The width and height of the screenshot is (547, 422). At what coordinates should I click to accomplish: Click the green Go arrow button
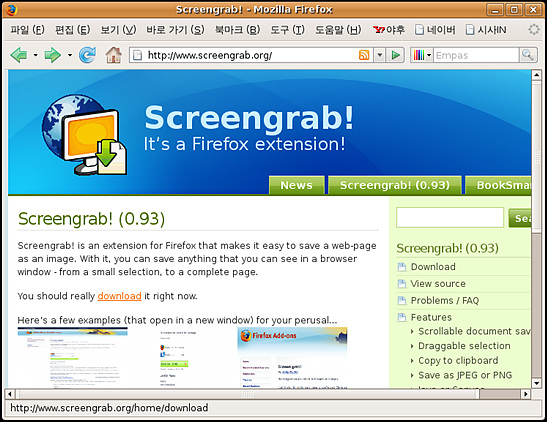(x=395, y=55)
